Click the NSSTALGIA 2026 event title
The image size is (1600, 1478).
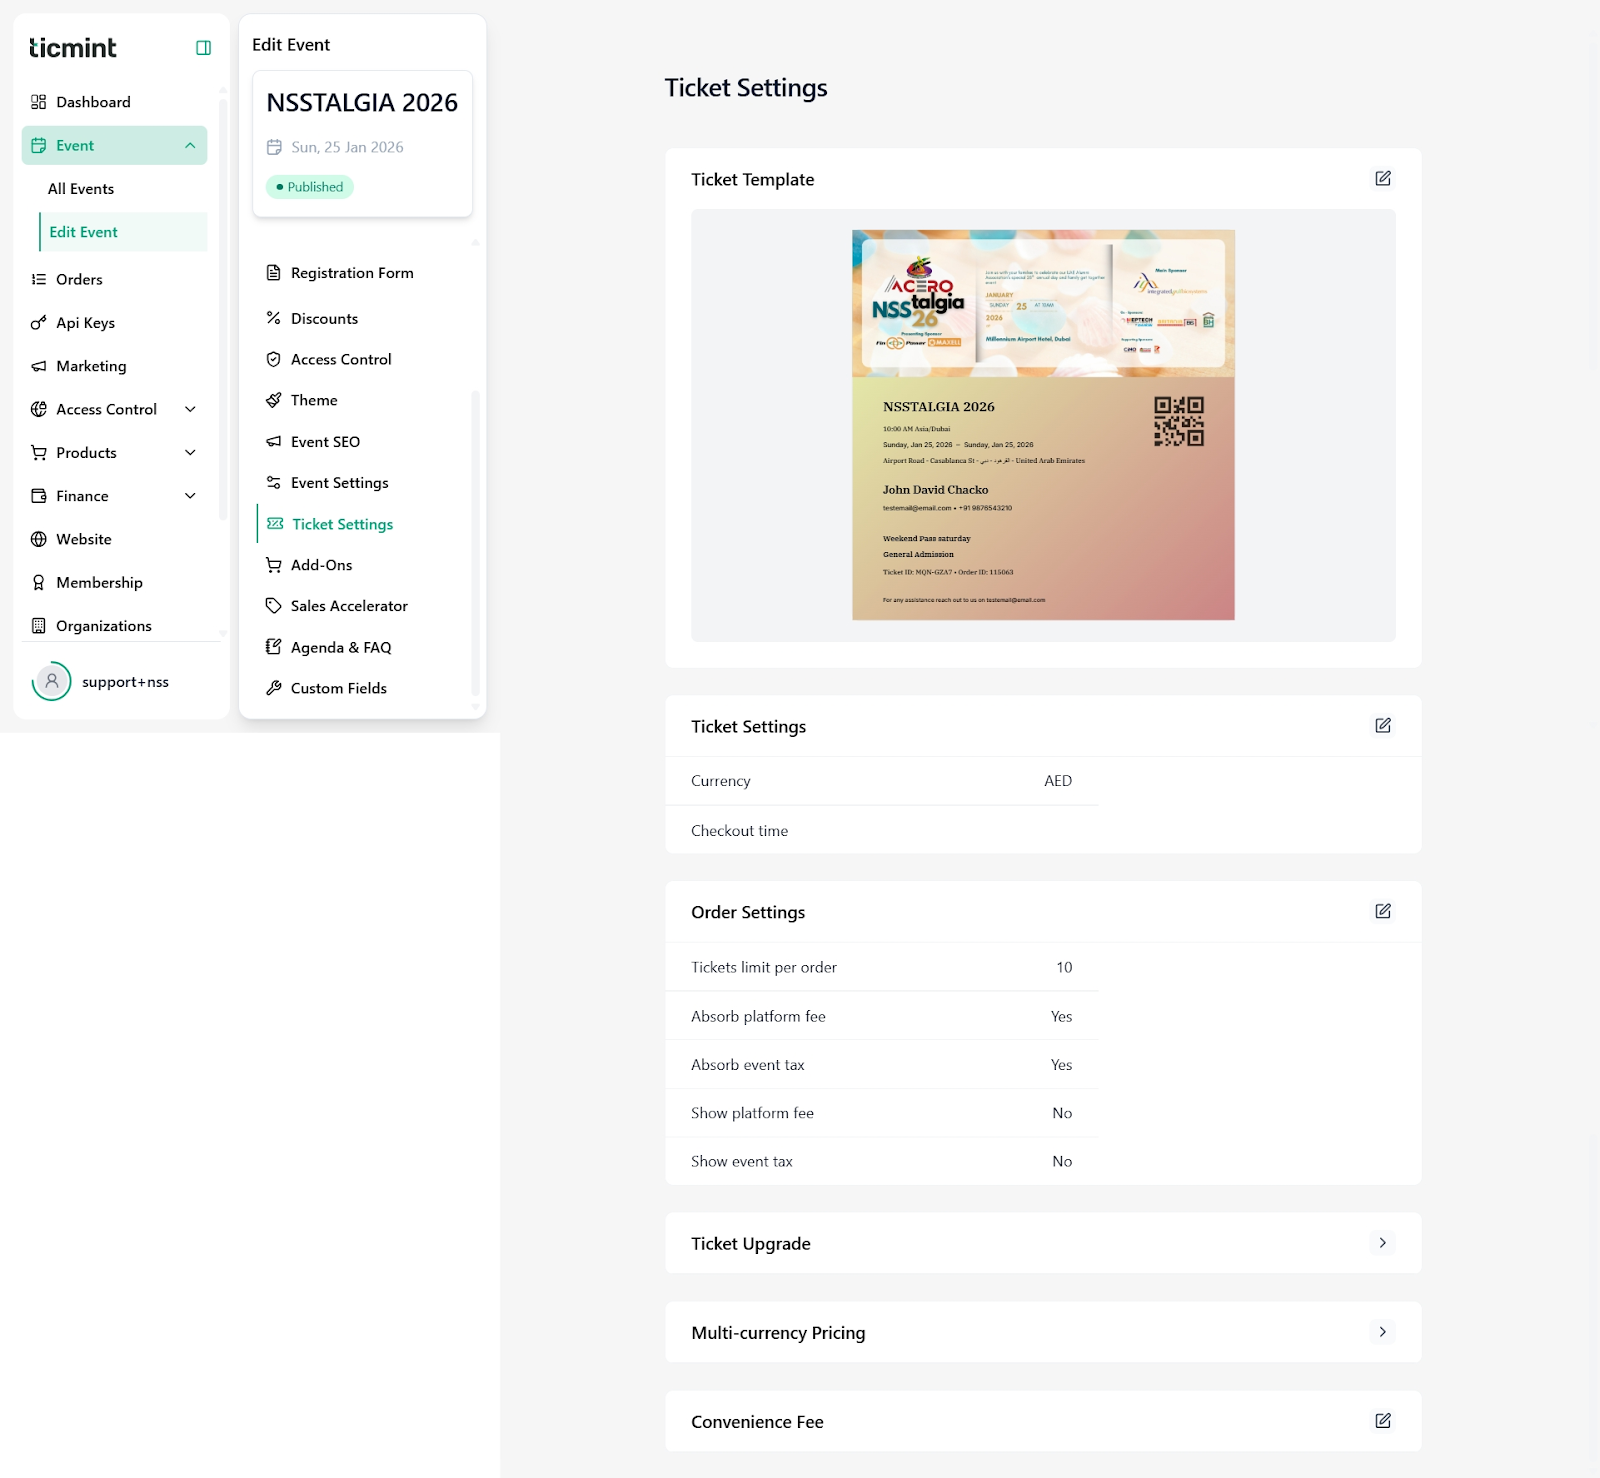pos(362,103)
